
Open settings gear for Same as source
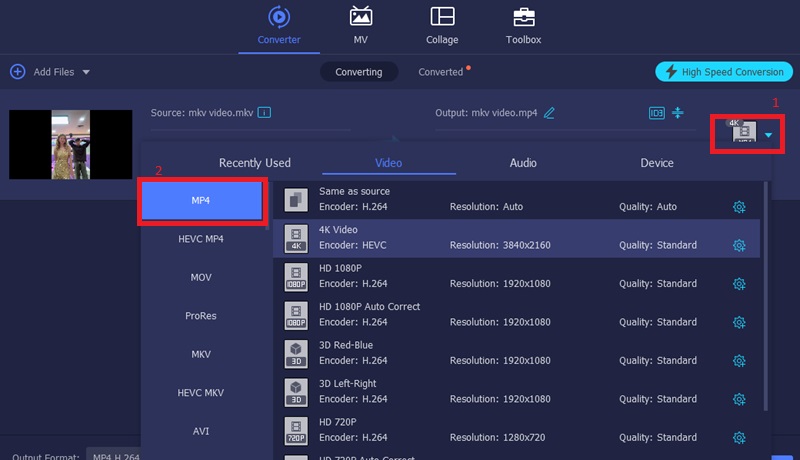[739, 207]
